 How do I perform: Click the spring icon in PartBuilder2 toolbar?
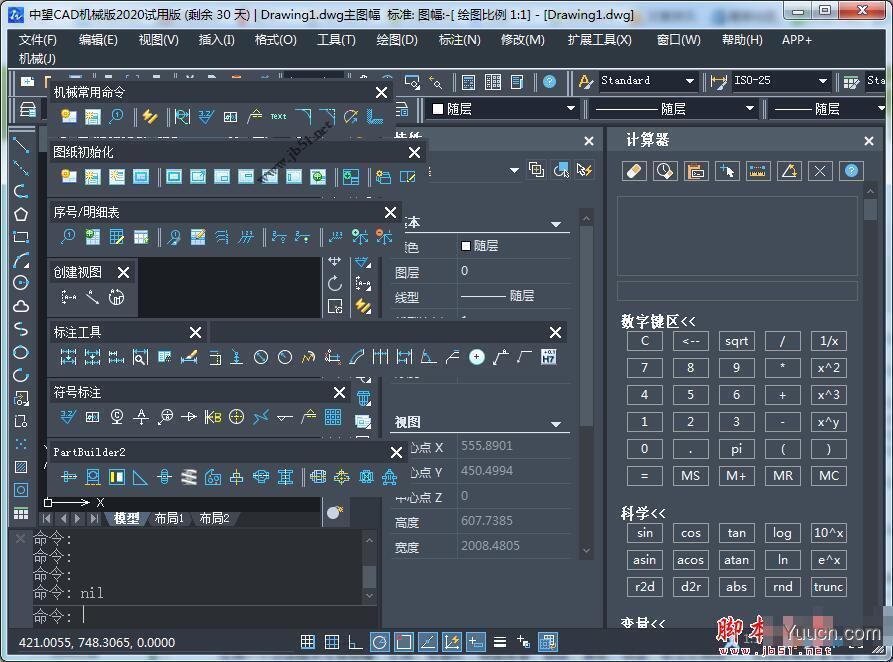pos(189,477)
